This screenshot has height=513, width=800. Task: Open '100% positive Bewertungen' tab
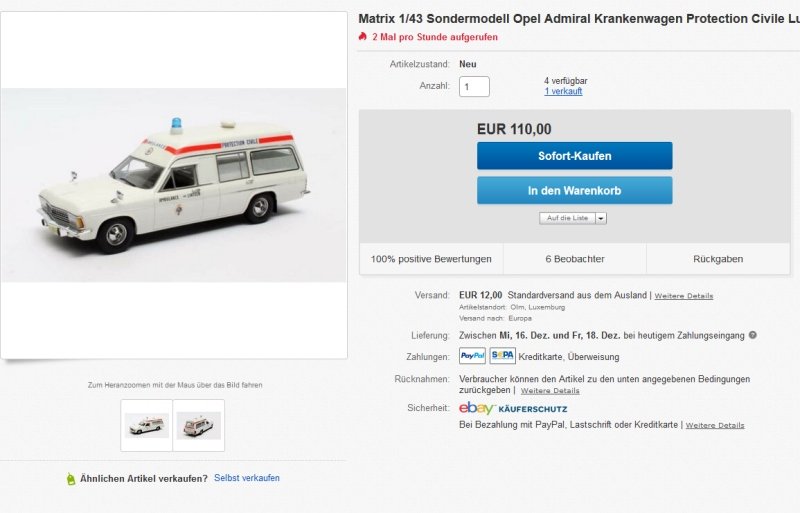click(431, 259)
